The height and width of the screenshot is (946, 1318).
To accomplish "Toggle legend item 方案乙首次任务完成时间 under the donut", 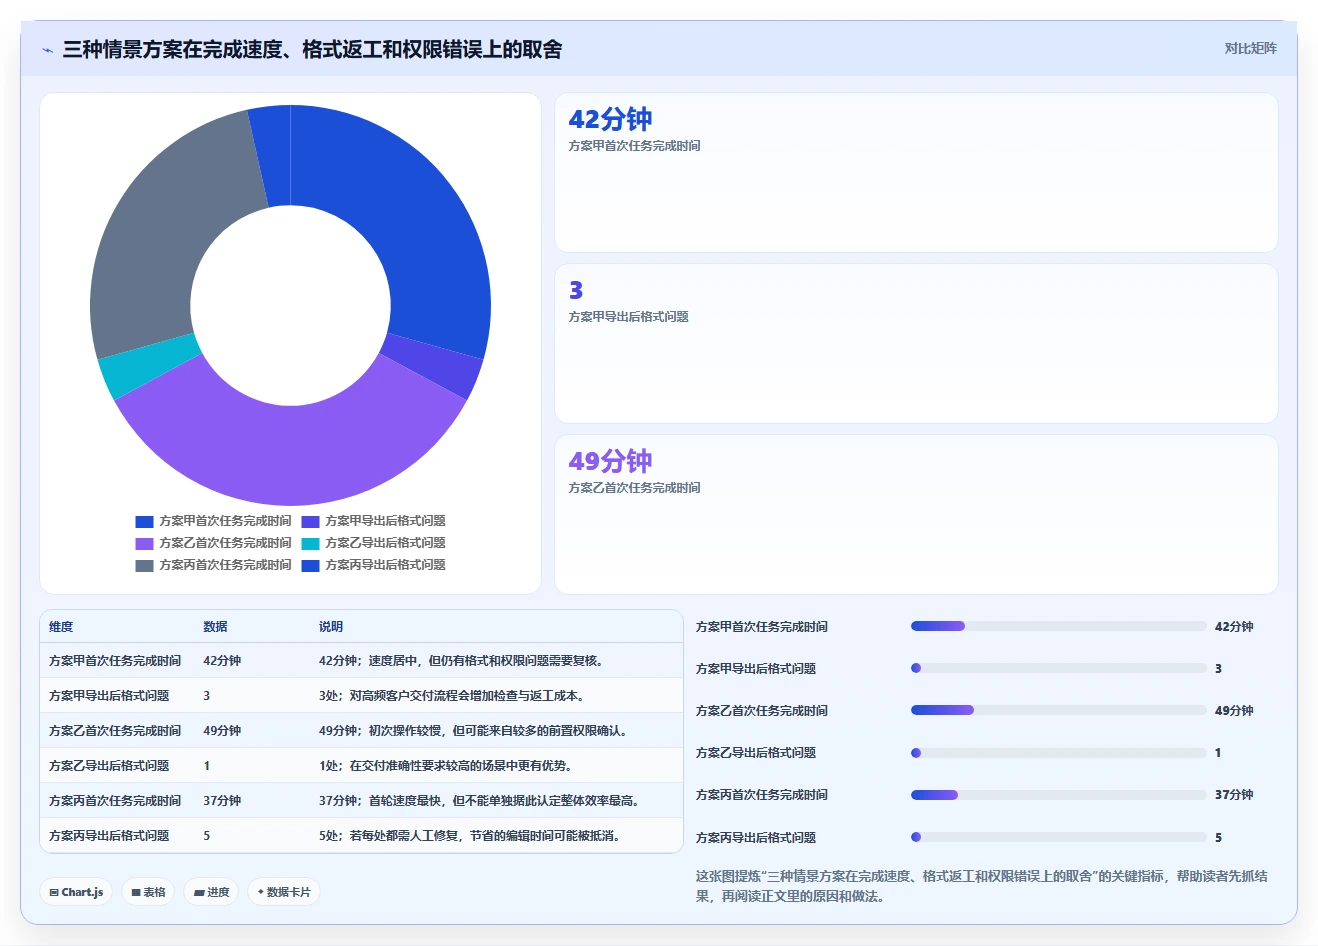I will (x=213, y=543).
